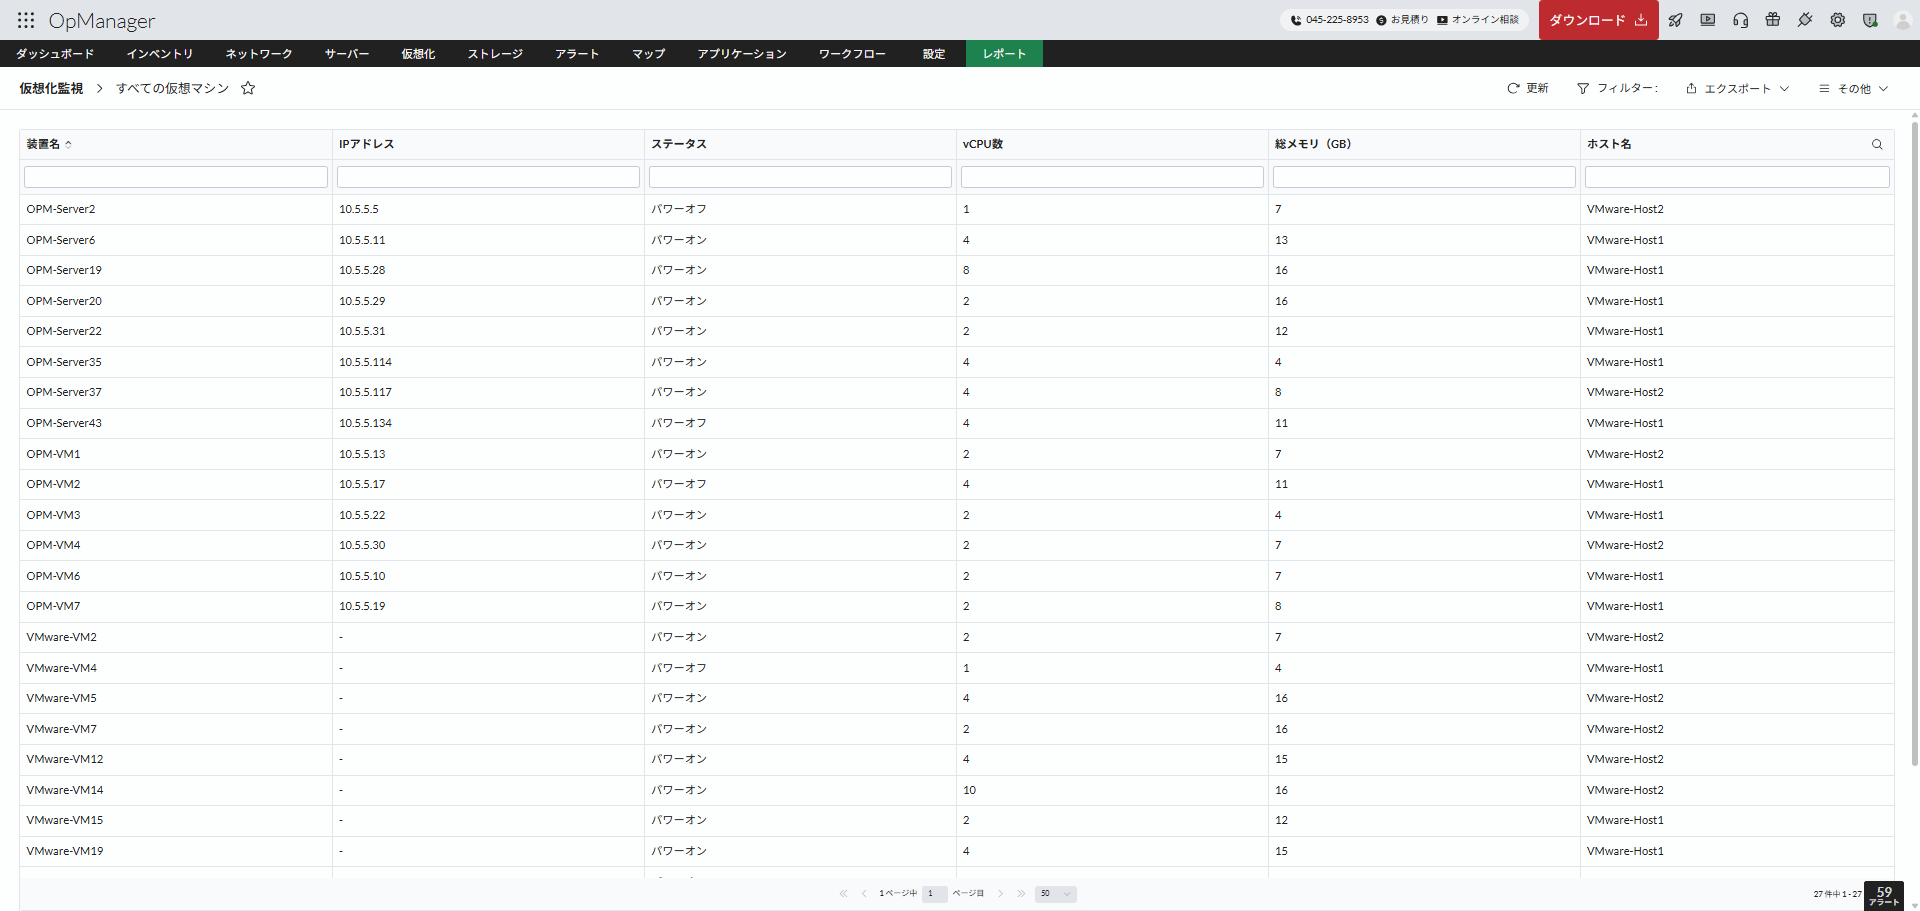Focus the IPアドレス filter field
This screenshot has height=911, width=1920.
tap(488, 177)
